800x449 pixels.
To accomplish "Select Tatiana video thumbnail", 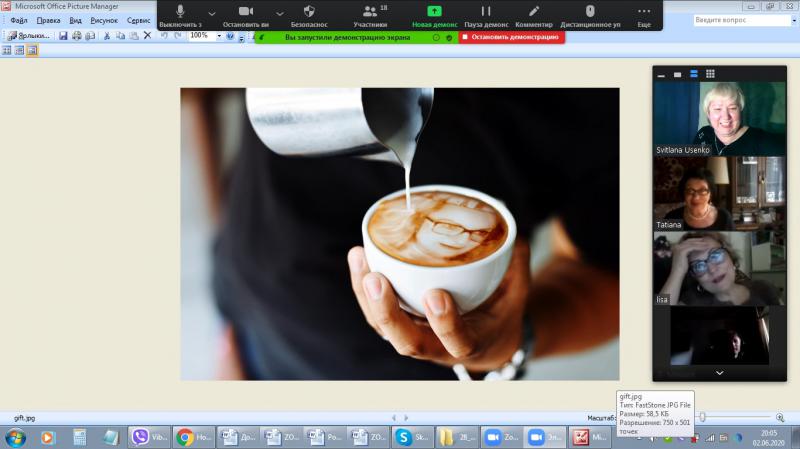I will point(719,193).
